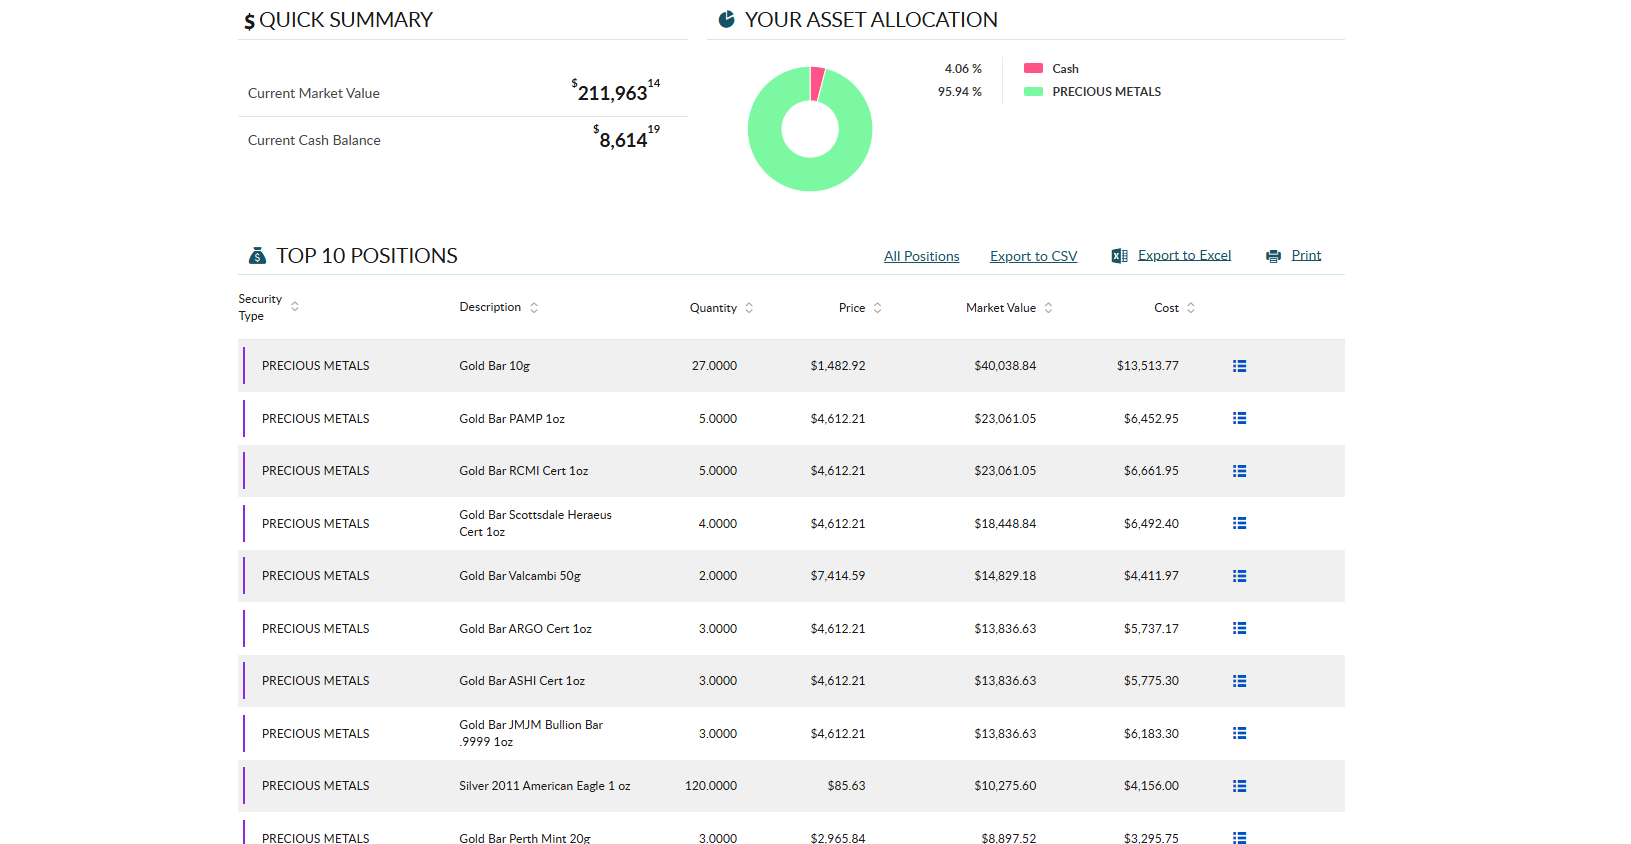Sort positions by Quantity column
The width and height of the screenshot is (1631, 844).
(749, 308)
